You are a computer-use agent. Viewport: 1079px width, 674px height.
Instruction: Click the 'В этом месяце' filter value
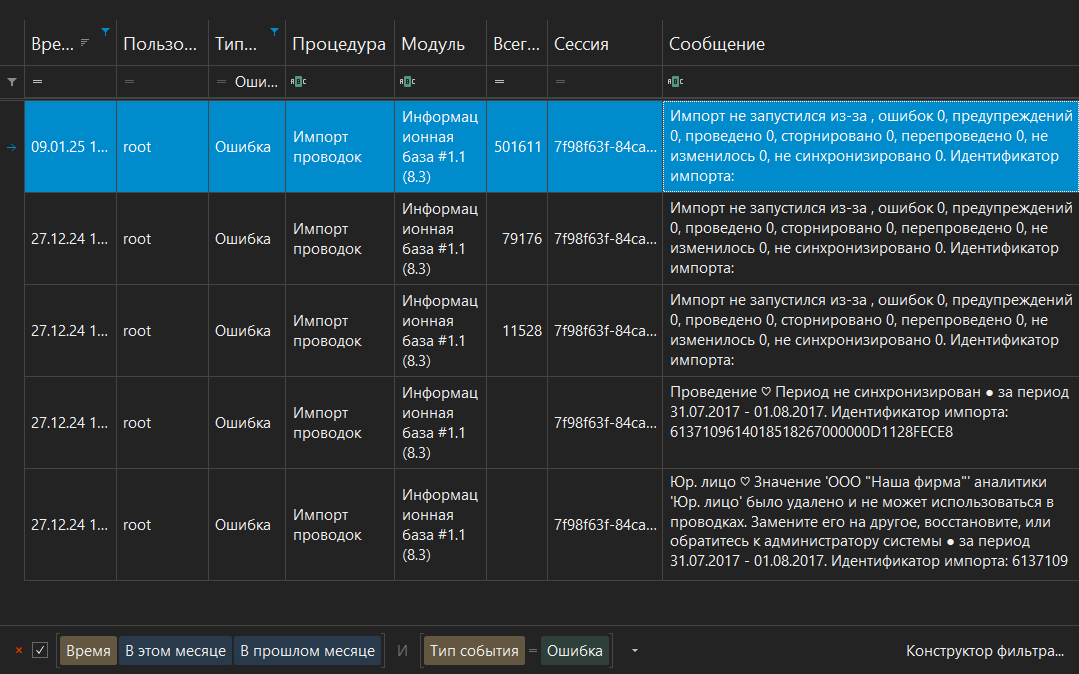coord(175,651)
